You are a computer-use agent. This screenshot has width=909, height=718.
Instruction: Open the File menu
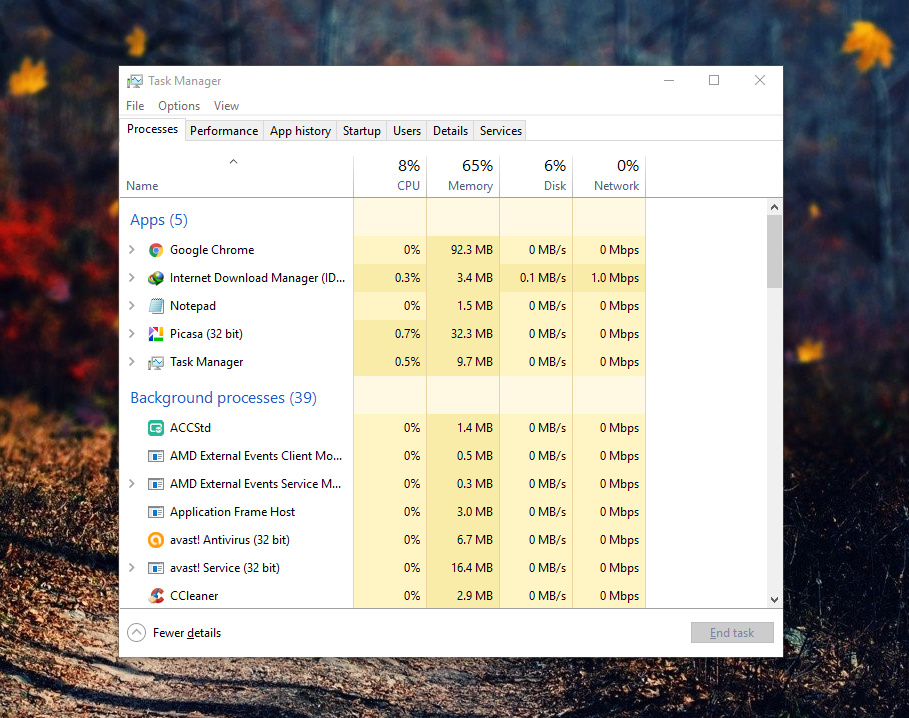[135, 106]
